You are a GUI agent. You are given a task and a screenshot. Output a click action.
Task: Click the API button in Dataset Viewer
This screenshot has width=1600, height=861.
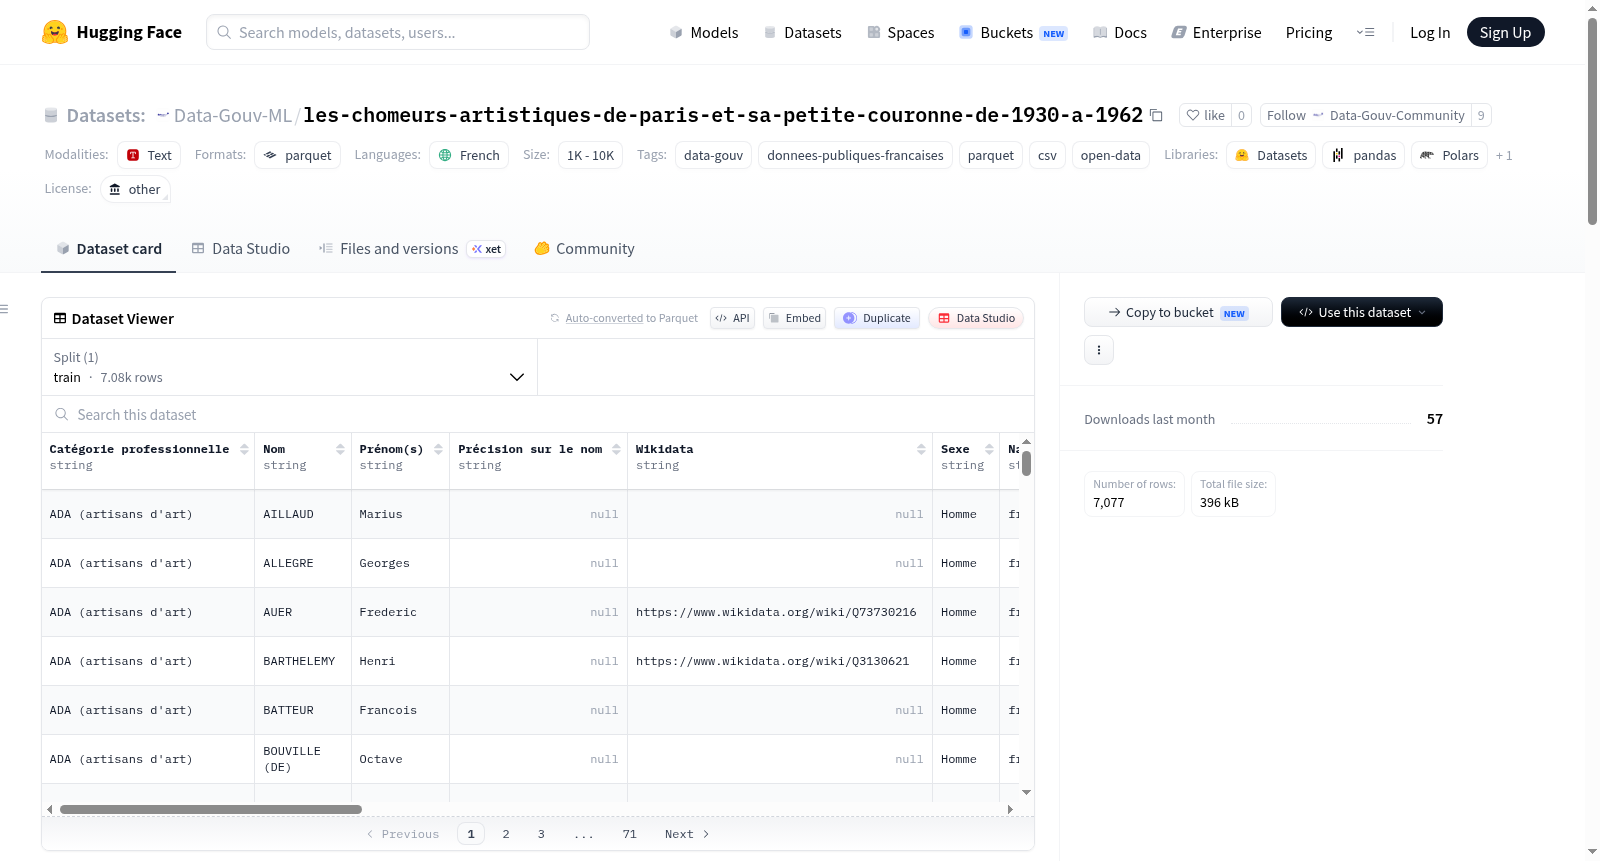pyautogui.click(x=732, y=318)
